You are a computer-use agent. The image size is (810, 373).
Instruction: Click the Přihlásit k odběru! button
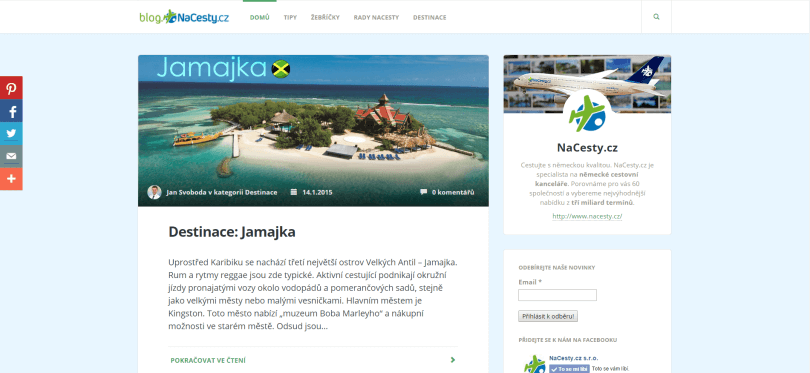click(548, 316)
